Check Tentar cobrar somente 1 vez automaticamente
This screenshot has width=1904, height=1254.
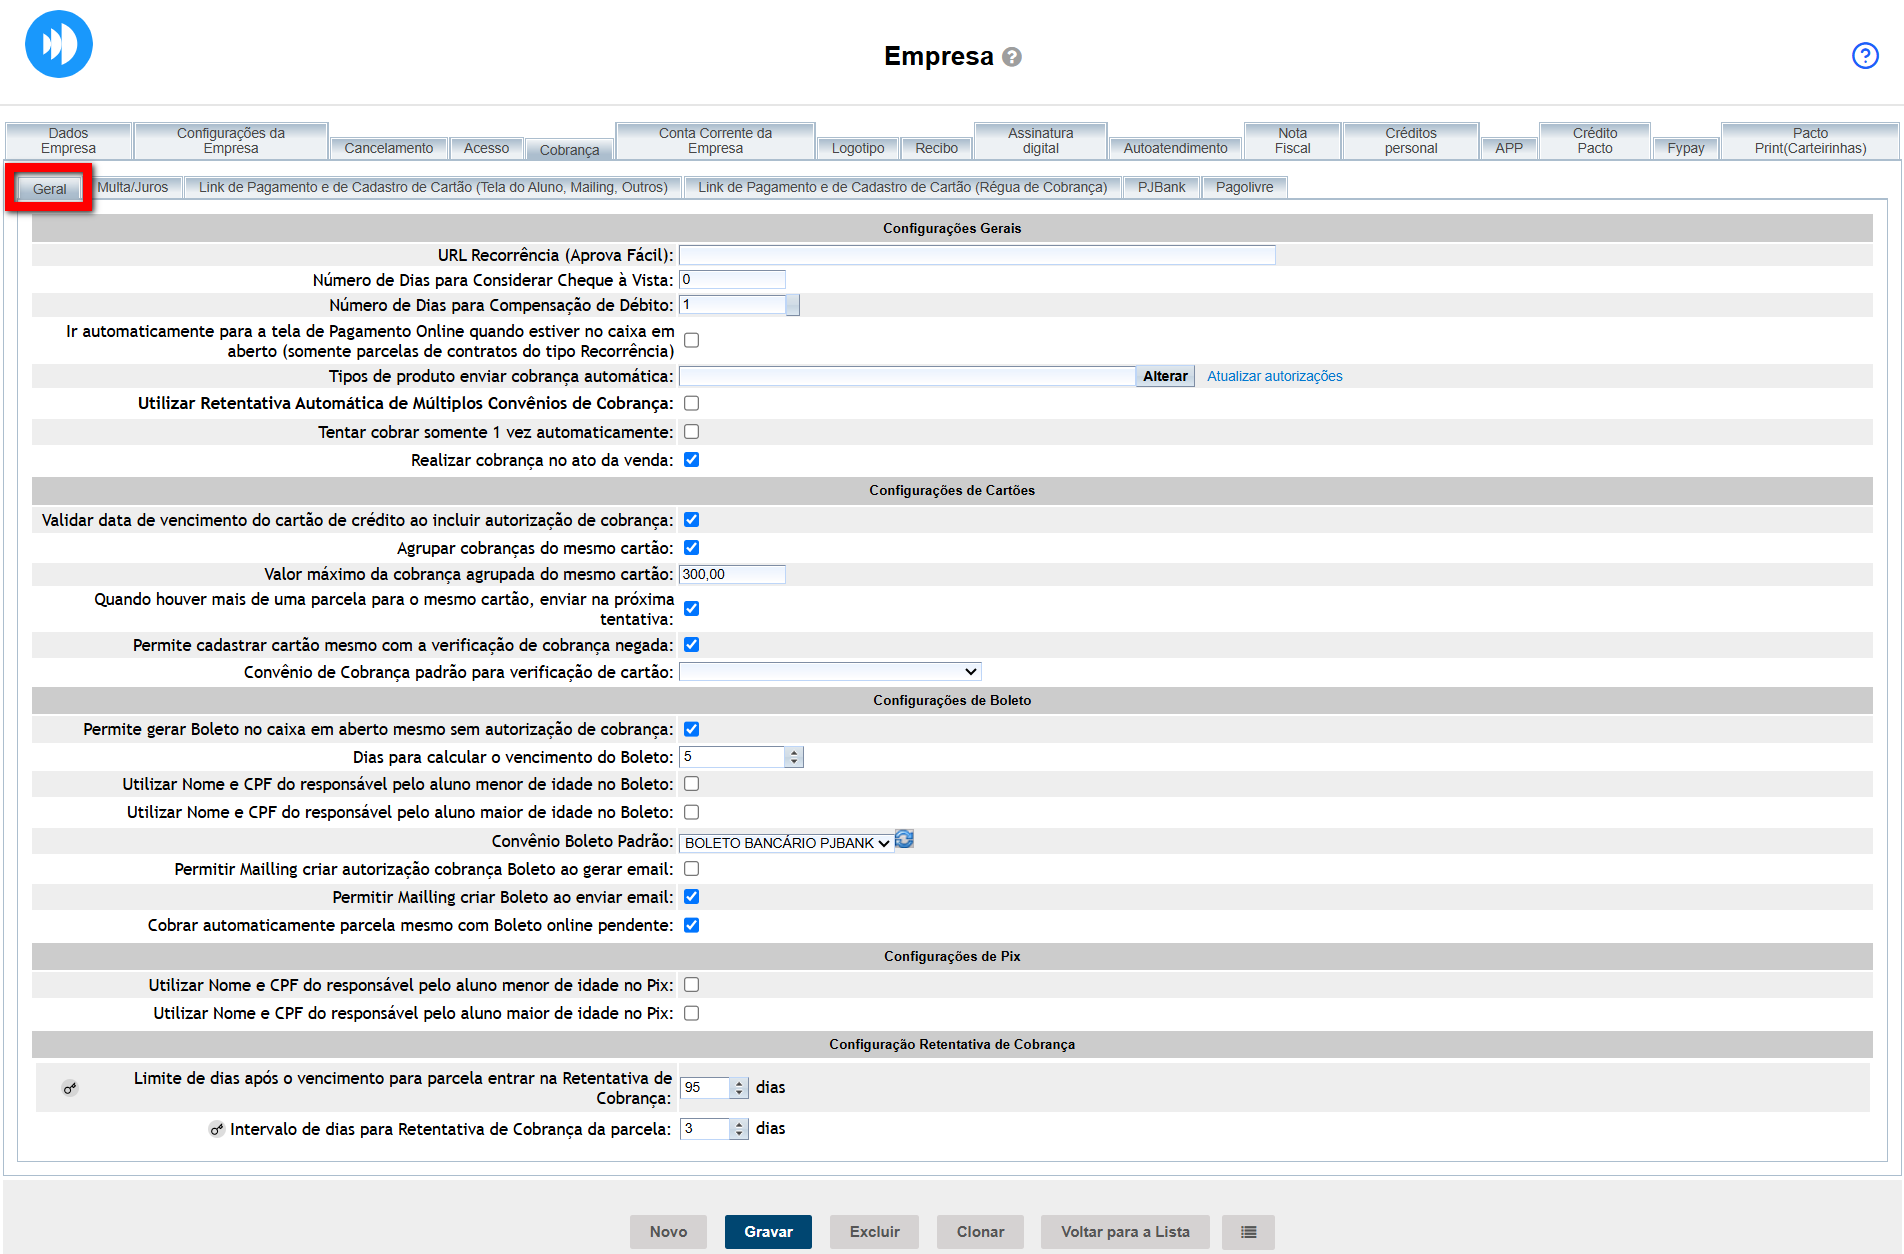point(691,432)
